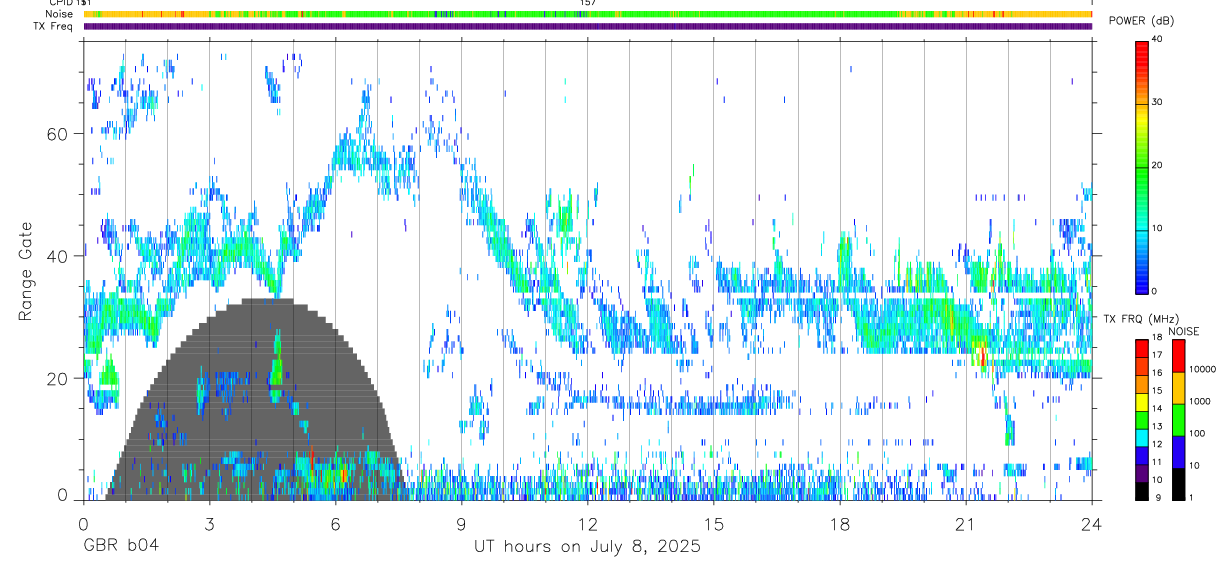Click the purple 10–11 MHz TX frequency swatch
1228x567 pixels.
1142,474
